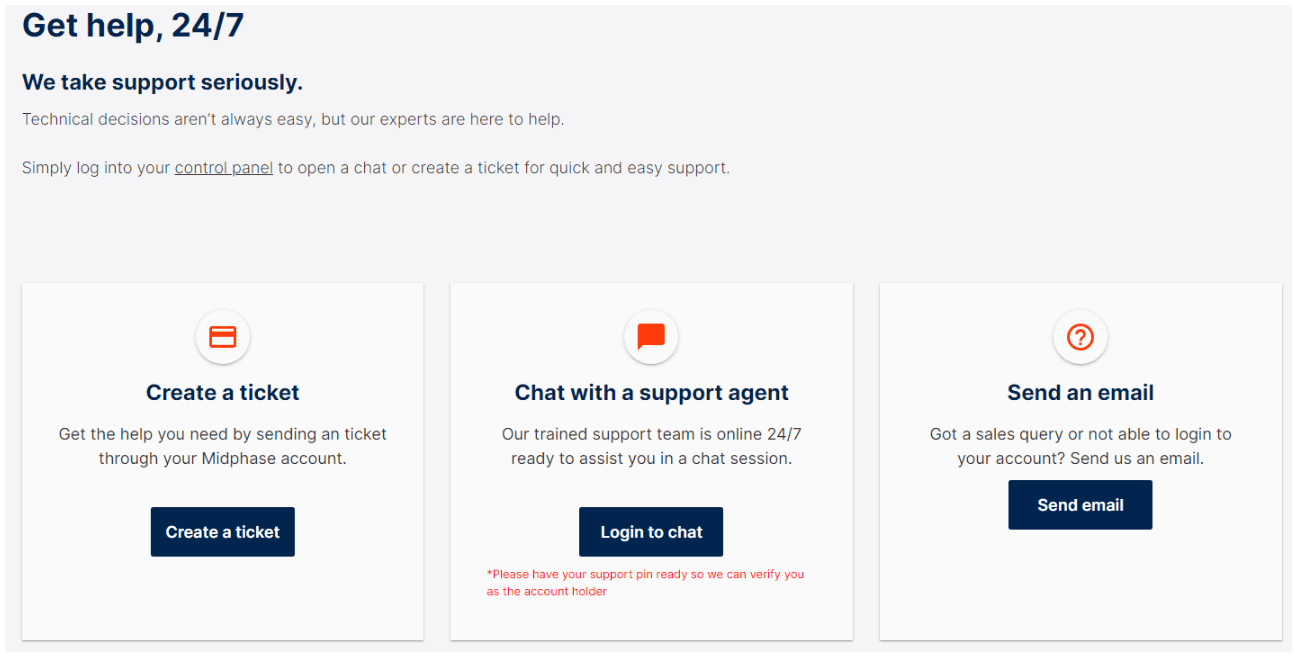
Task: Select the Login to chat button
Action: (651, 532)
